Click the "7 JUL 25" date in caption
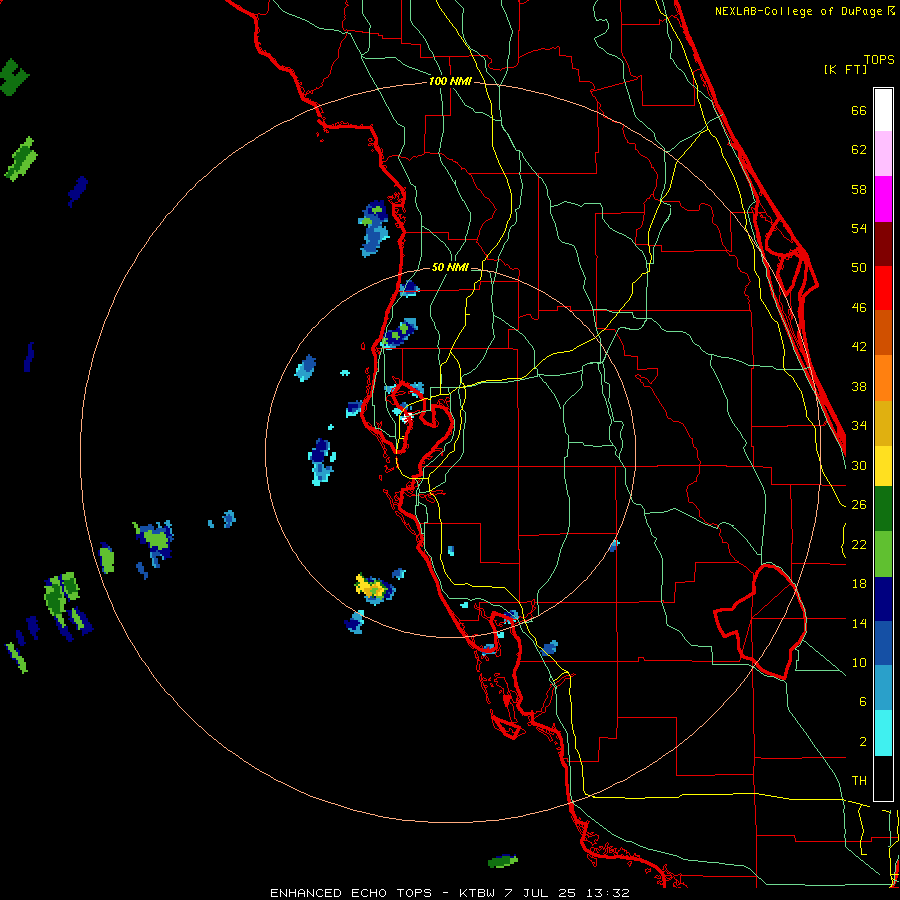 [x=542, y=893]
